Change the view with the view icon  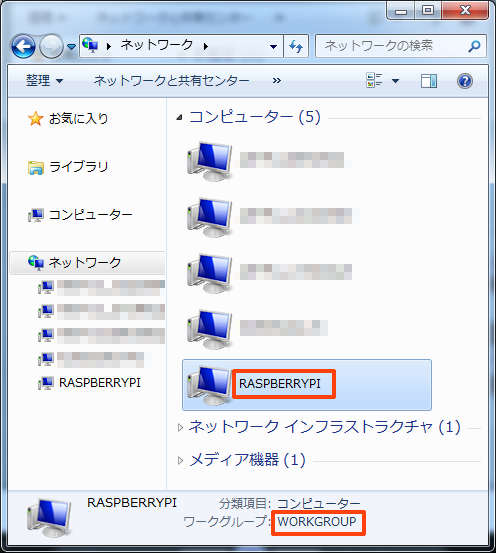(x=374, y=80)
